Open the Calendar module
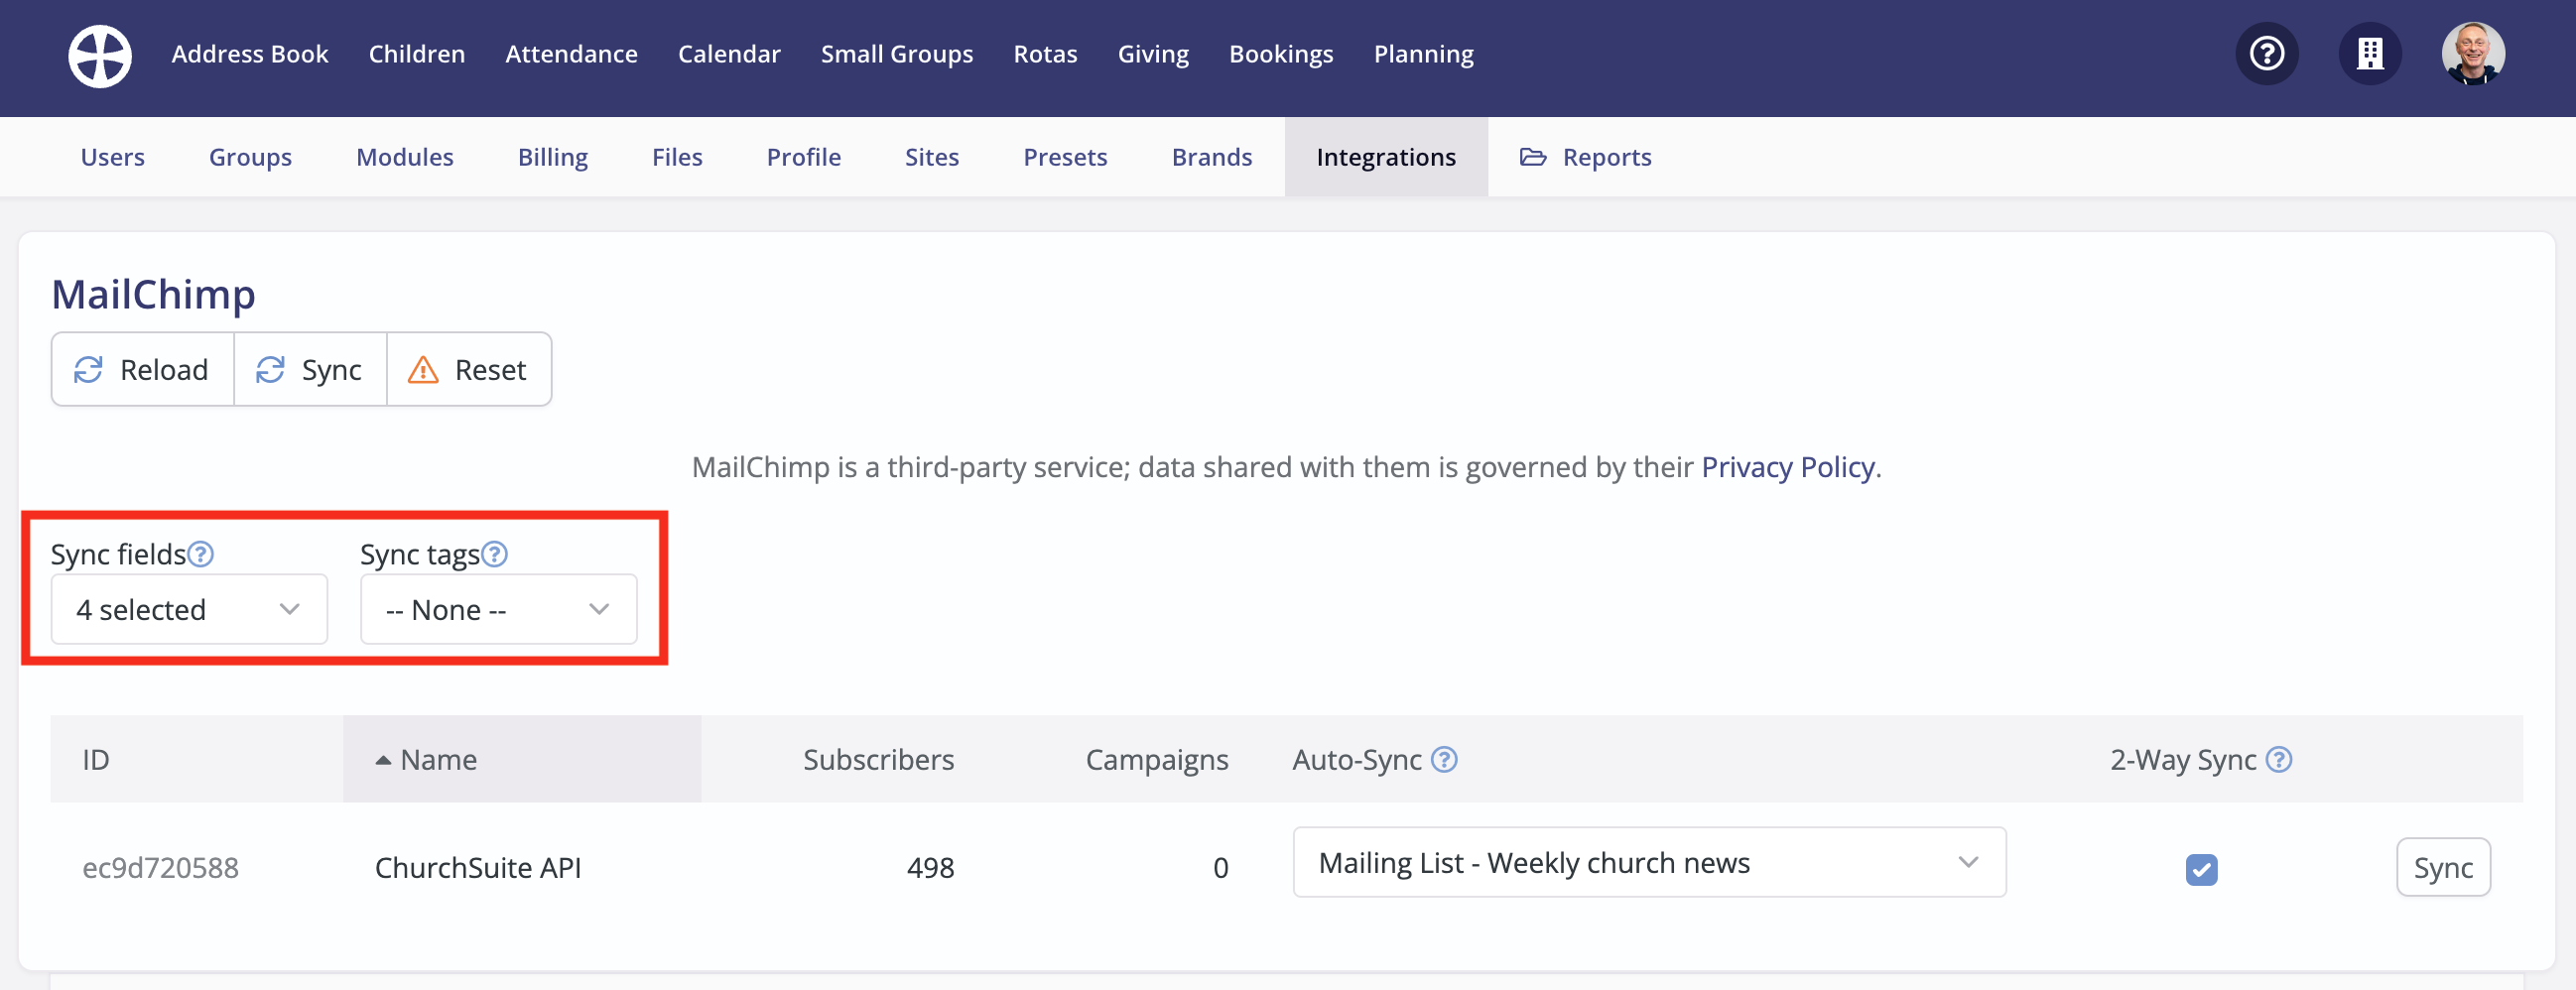The image size is (2576, 990). pos(729,54)
